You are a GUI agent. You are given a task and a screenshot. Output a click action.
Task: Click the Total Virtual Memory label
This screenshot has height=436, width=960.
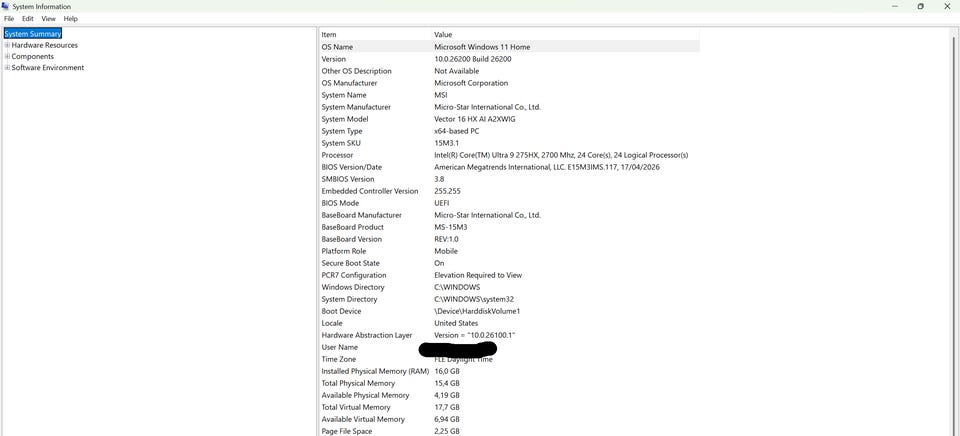coord(356,408)
